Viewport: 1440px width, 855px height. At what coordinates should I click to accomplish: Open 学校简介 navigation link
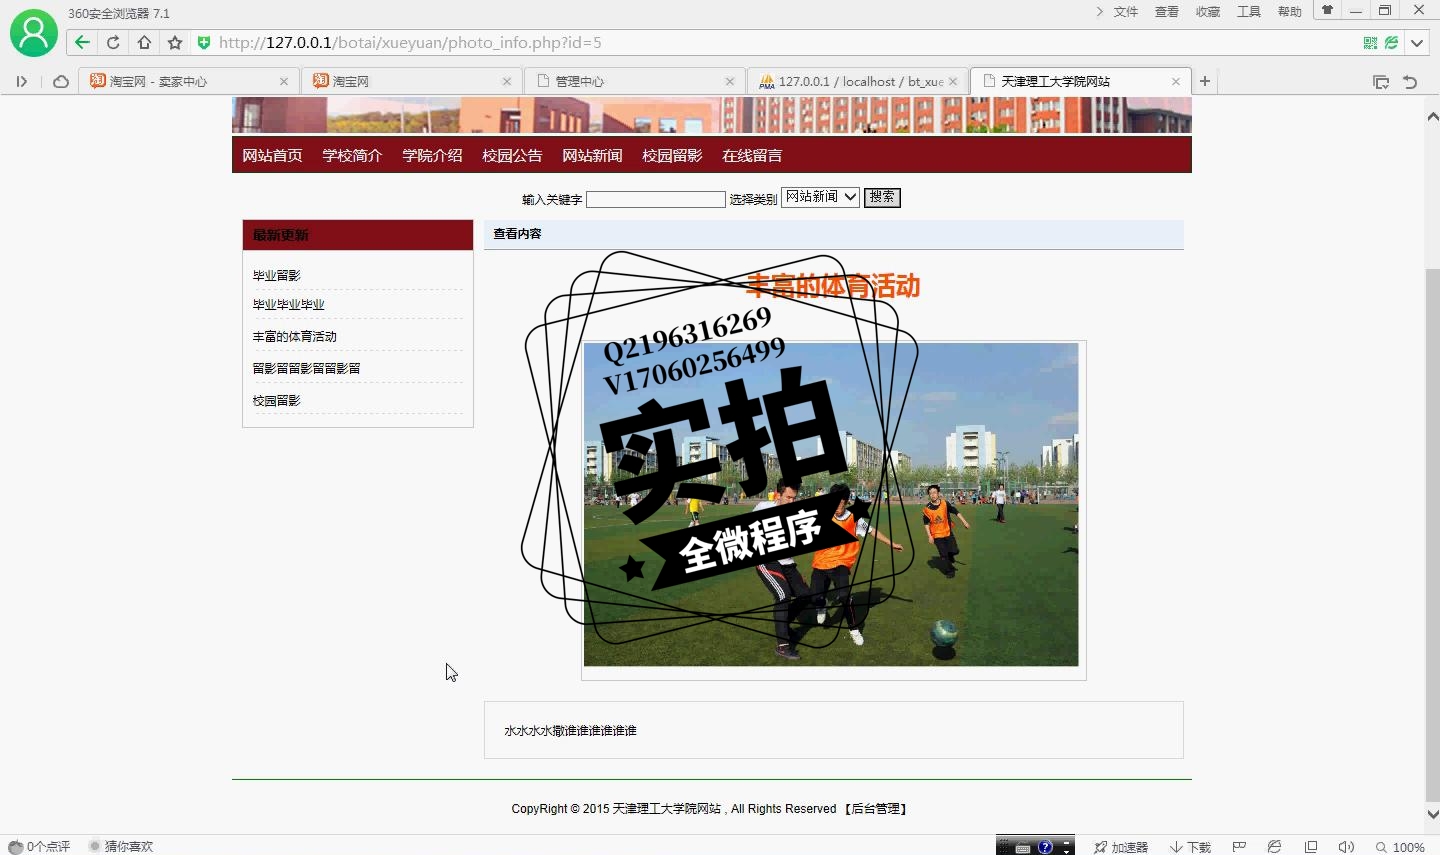(x=352, y=156)
